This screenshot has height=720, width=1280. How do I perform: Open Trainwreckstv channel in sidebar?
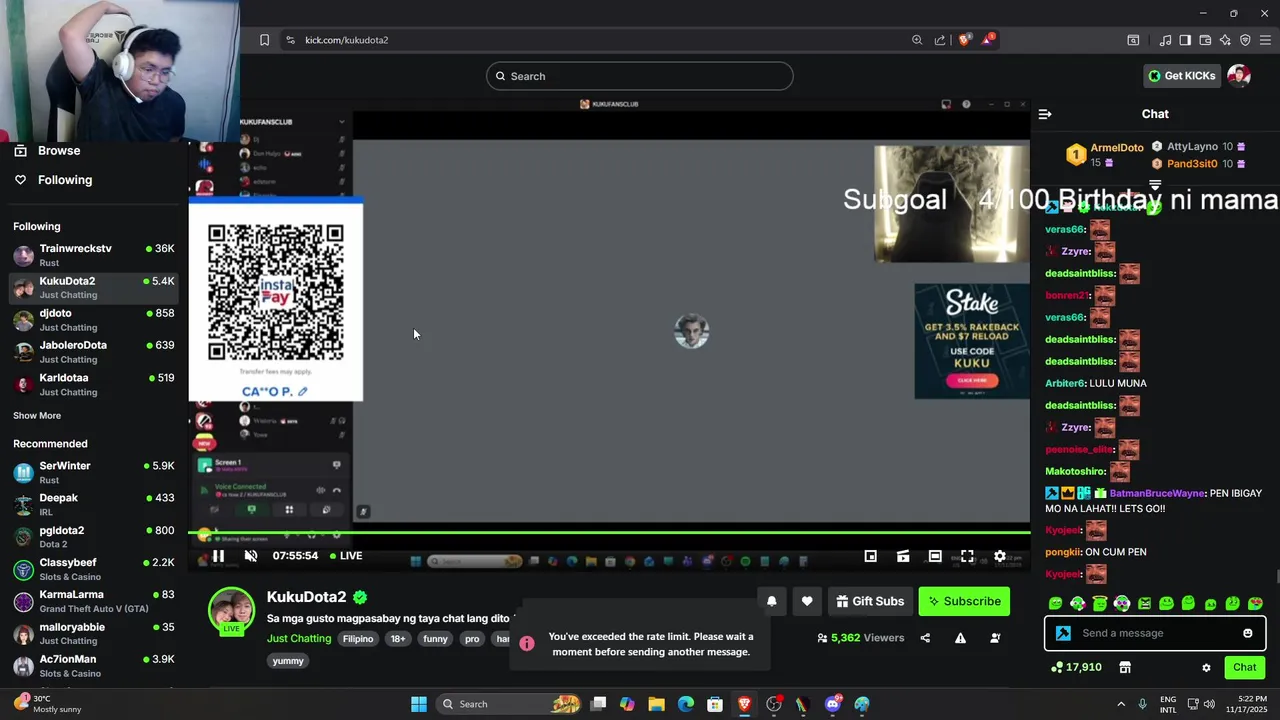(x=94, y=255)
